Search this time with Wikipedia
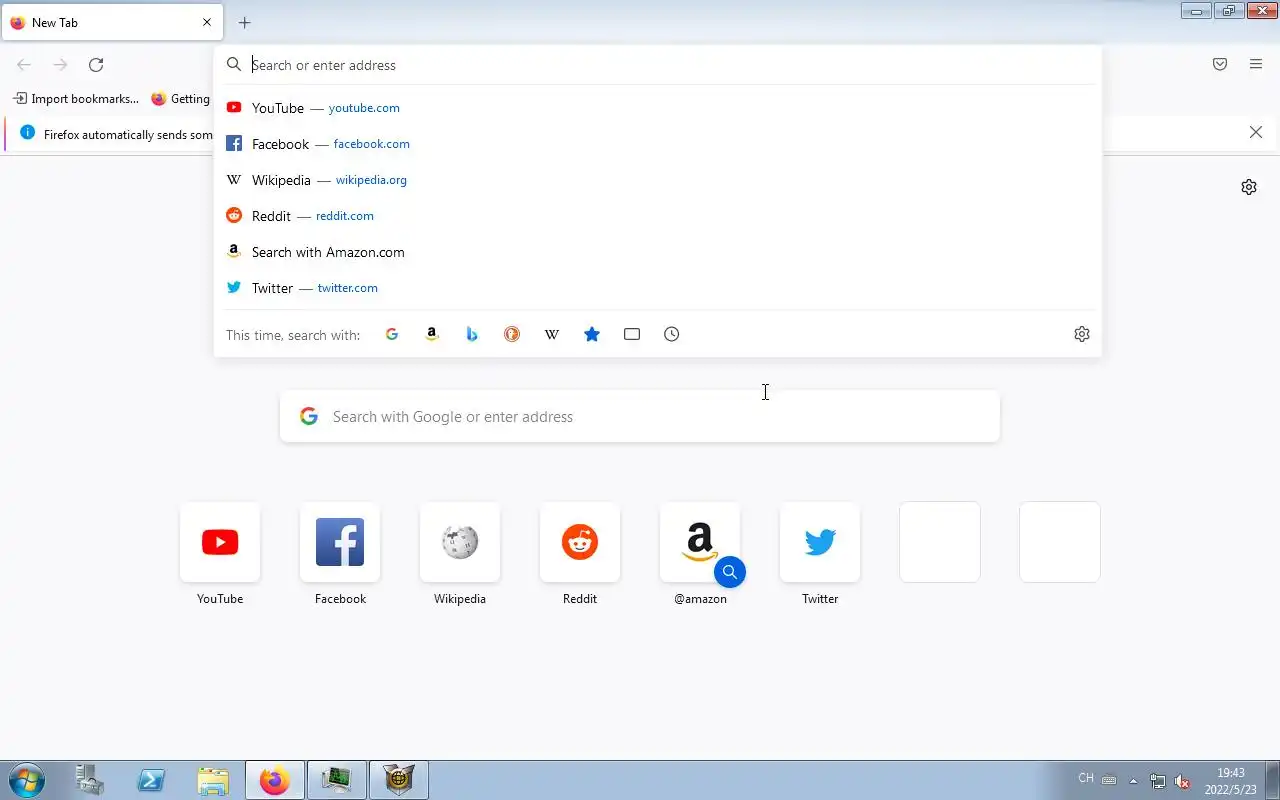 [552, 334]
